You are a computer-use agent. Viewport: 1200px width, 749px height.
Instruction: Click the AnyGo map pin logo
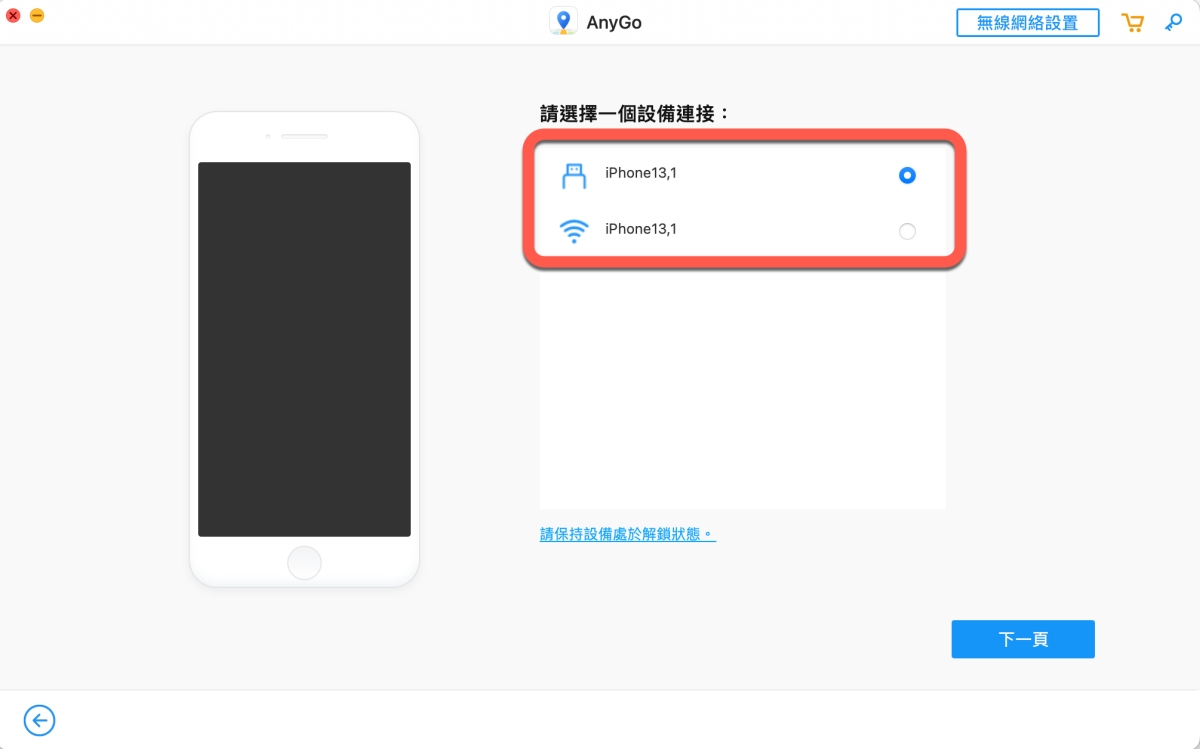[563, 22]
